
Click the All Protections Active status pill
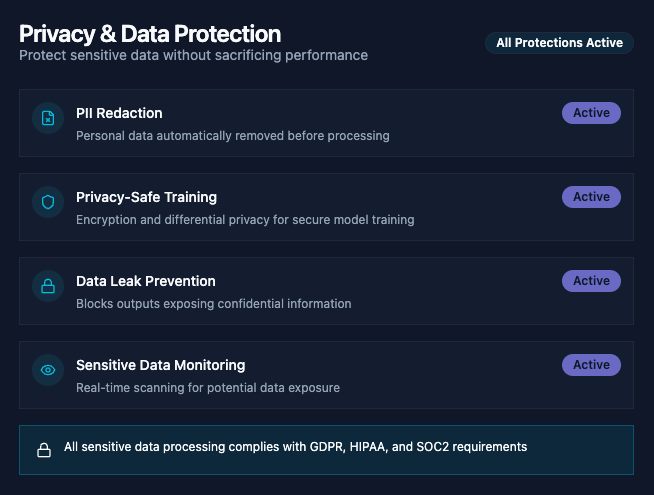[x=559, y=43]
